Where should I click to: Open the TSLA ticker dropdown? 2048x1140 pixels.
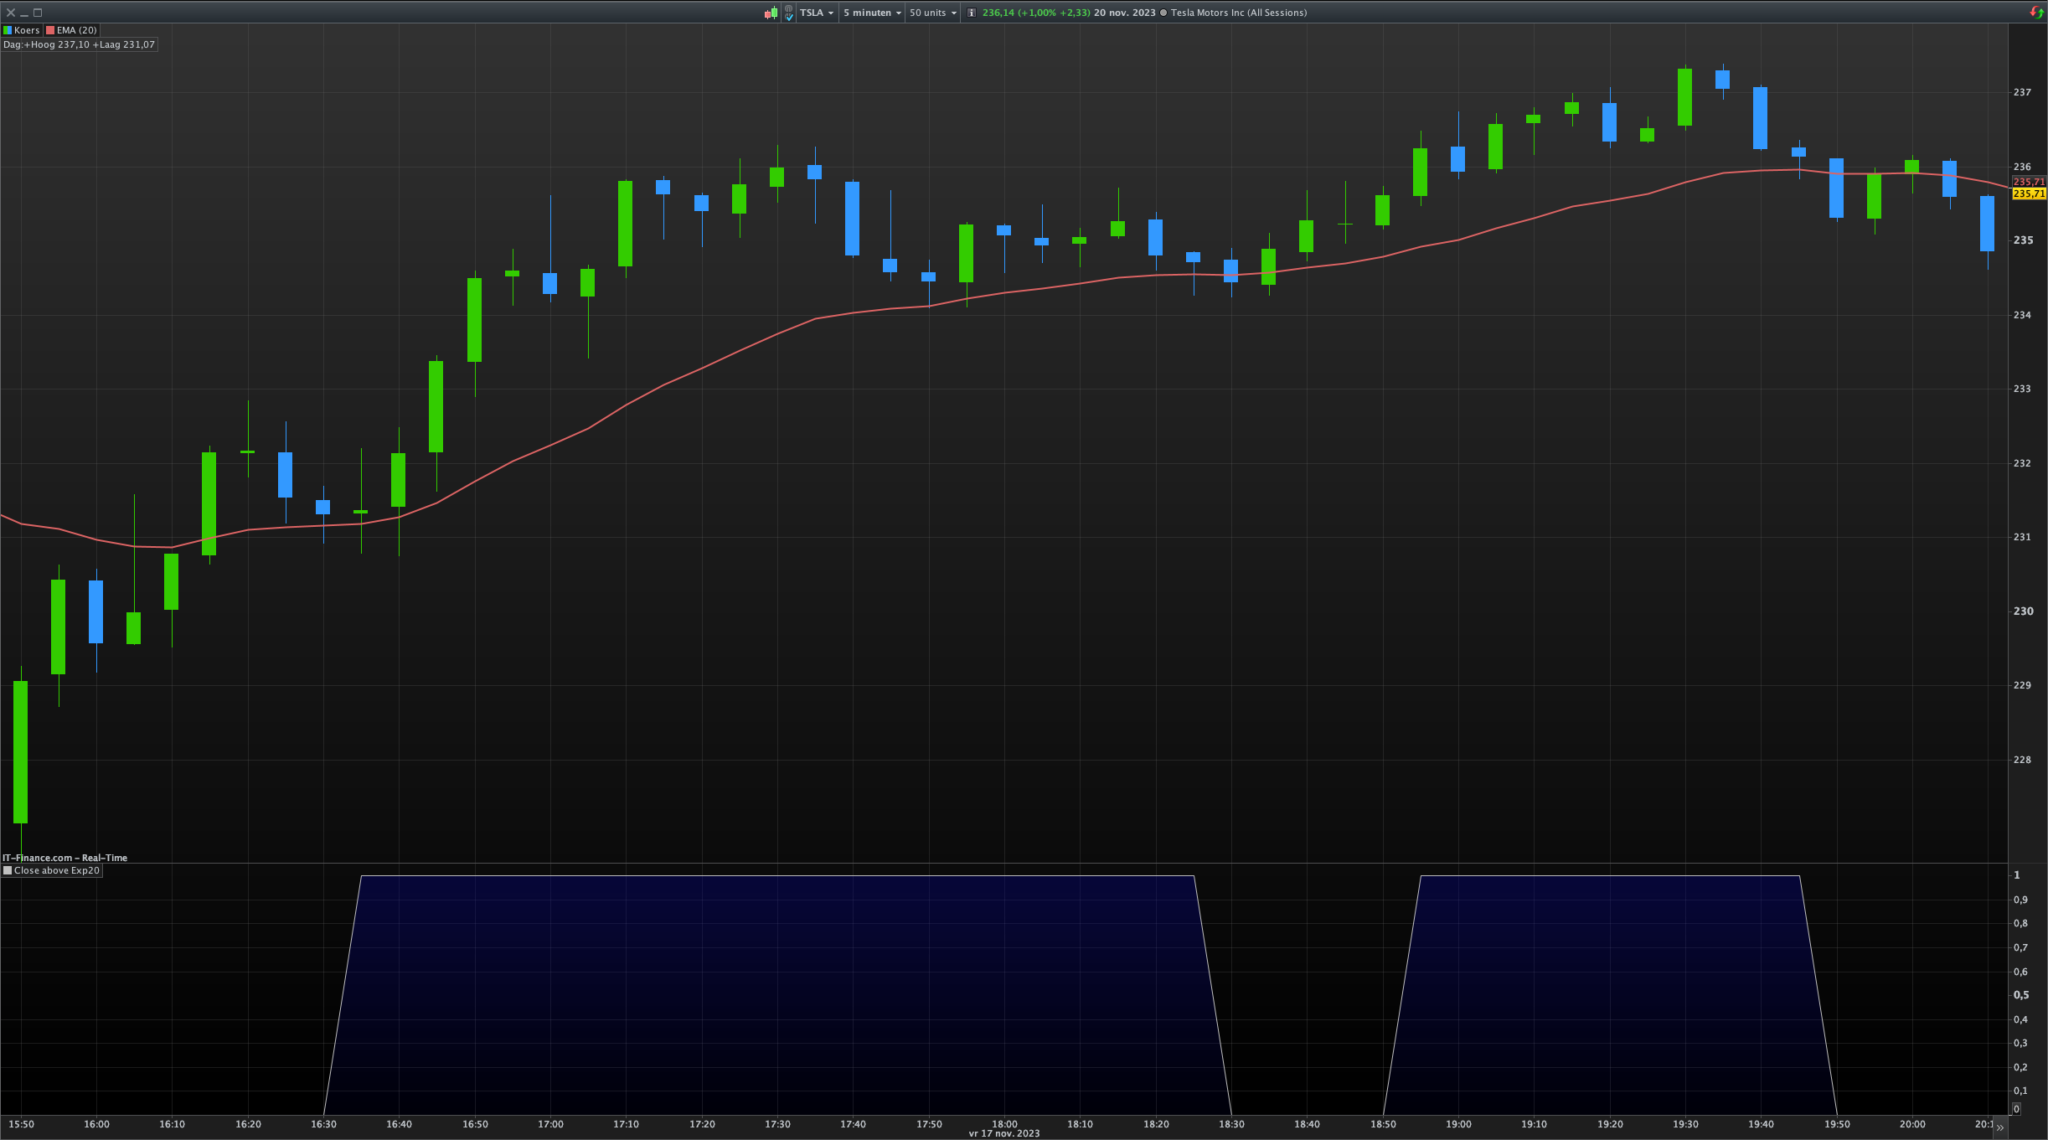pyautogui.click(x=817, y=13)
